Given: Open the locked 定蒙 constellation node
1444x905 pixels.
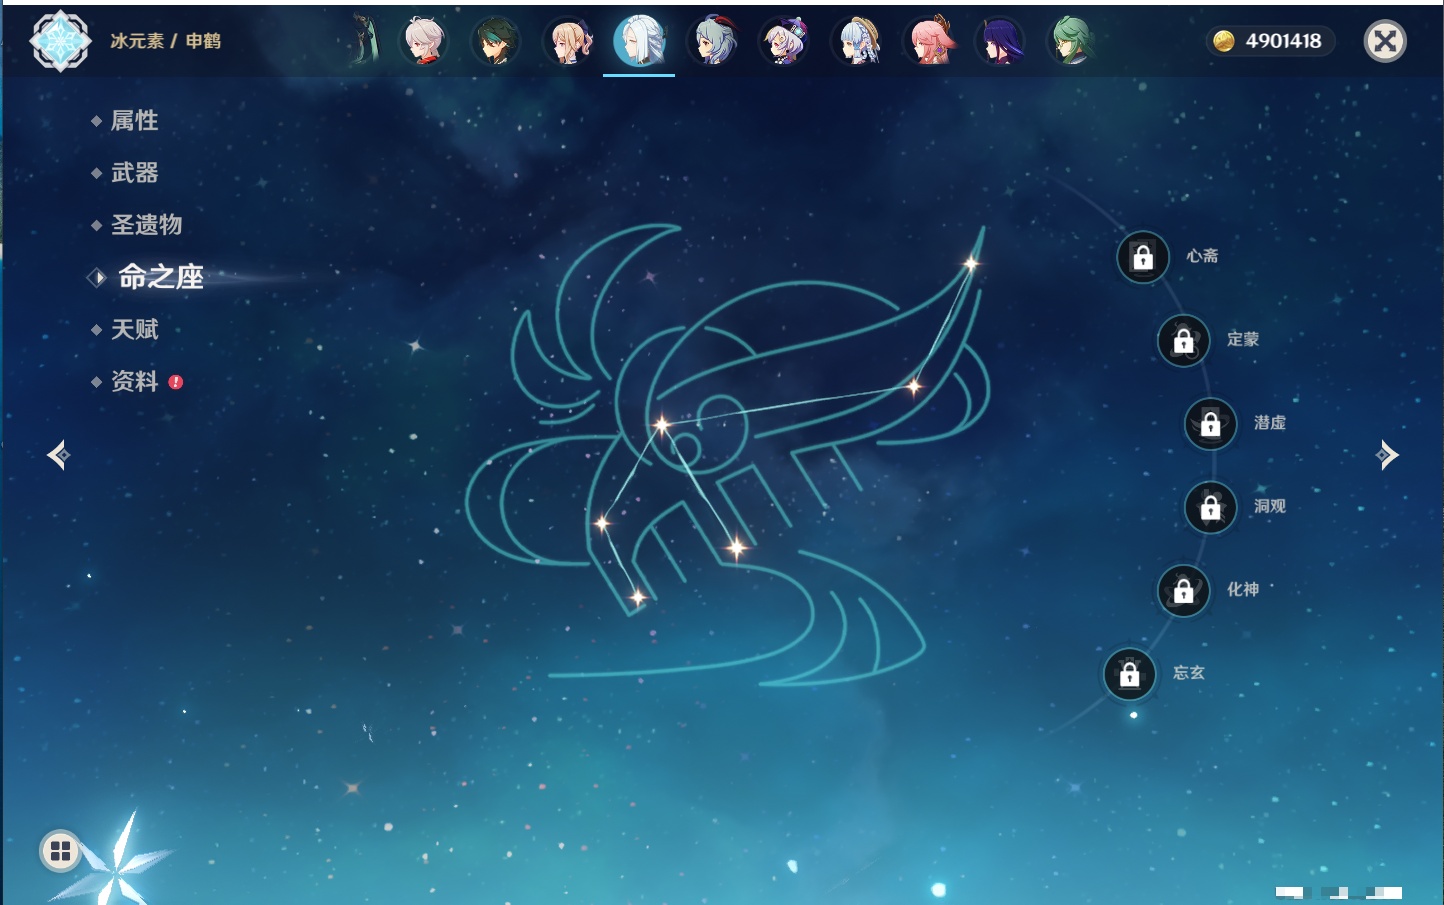Looking at the screenshot, I should tap(1183, 340).
